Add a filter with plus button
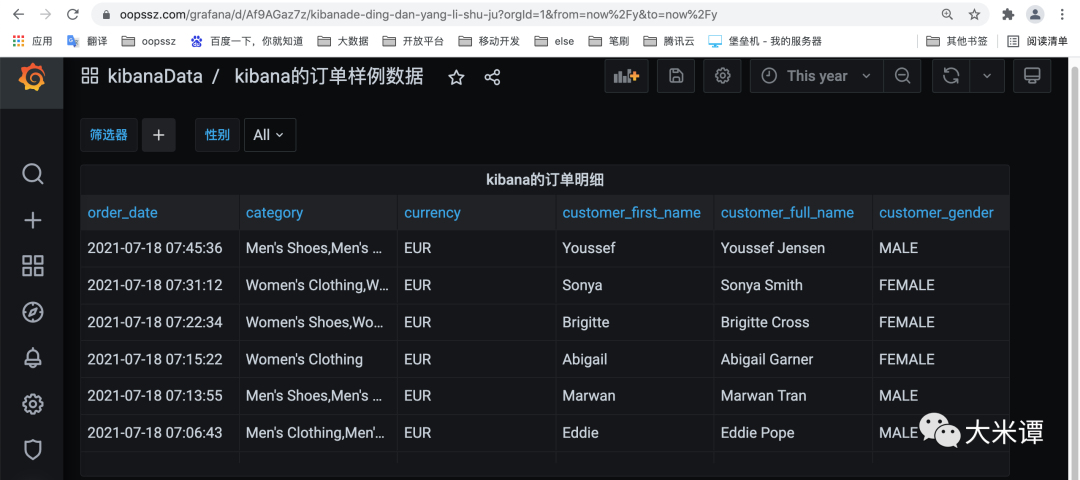The width and height of the screenshot is (1080, 480). [158, 135]
